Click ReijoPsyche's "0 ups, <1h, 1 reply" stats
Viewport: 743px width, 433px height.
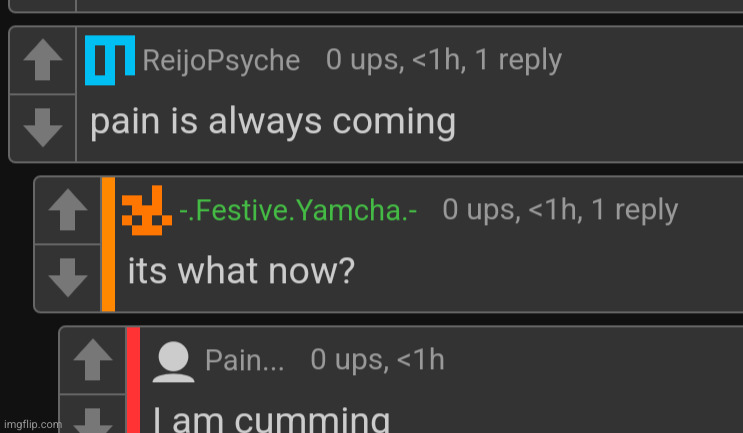[x=444, y=60]
